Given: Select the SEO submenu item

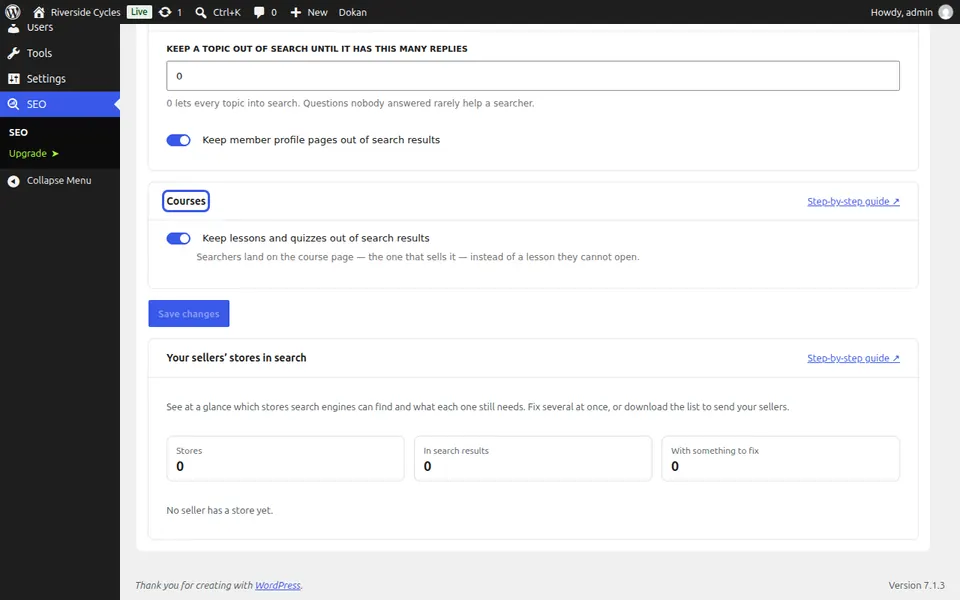Looking at the screenshot, I should 18,132.
